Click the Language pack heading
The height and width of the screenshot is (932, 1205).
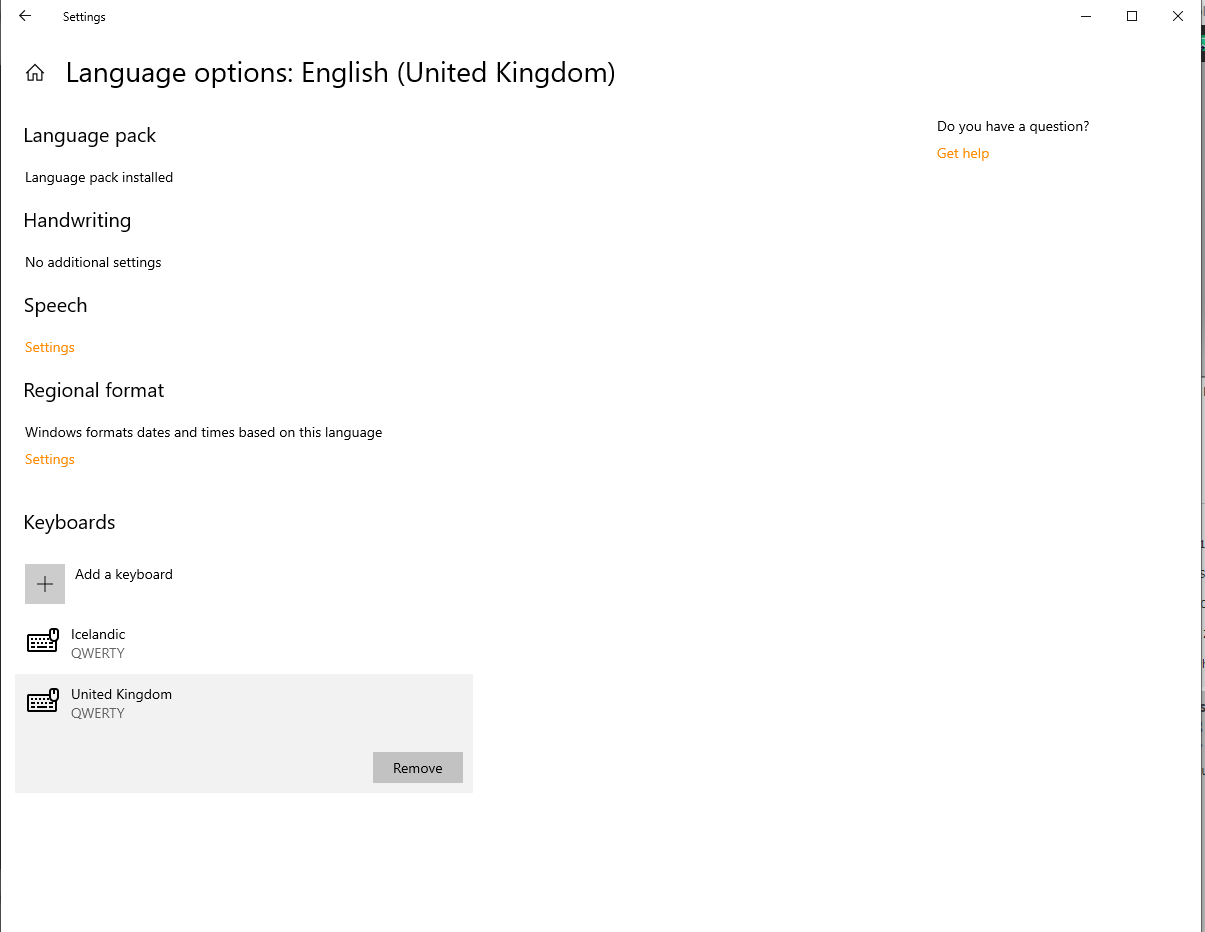point(90,135)
